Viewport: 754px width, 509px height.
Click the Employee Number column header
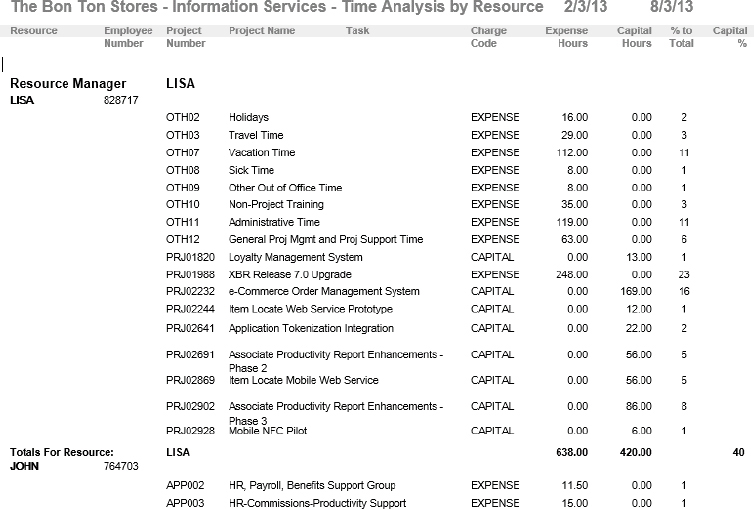click(128, 37)
